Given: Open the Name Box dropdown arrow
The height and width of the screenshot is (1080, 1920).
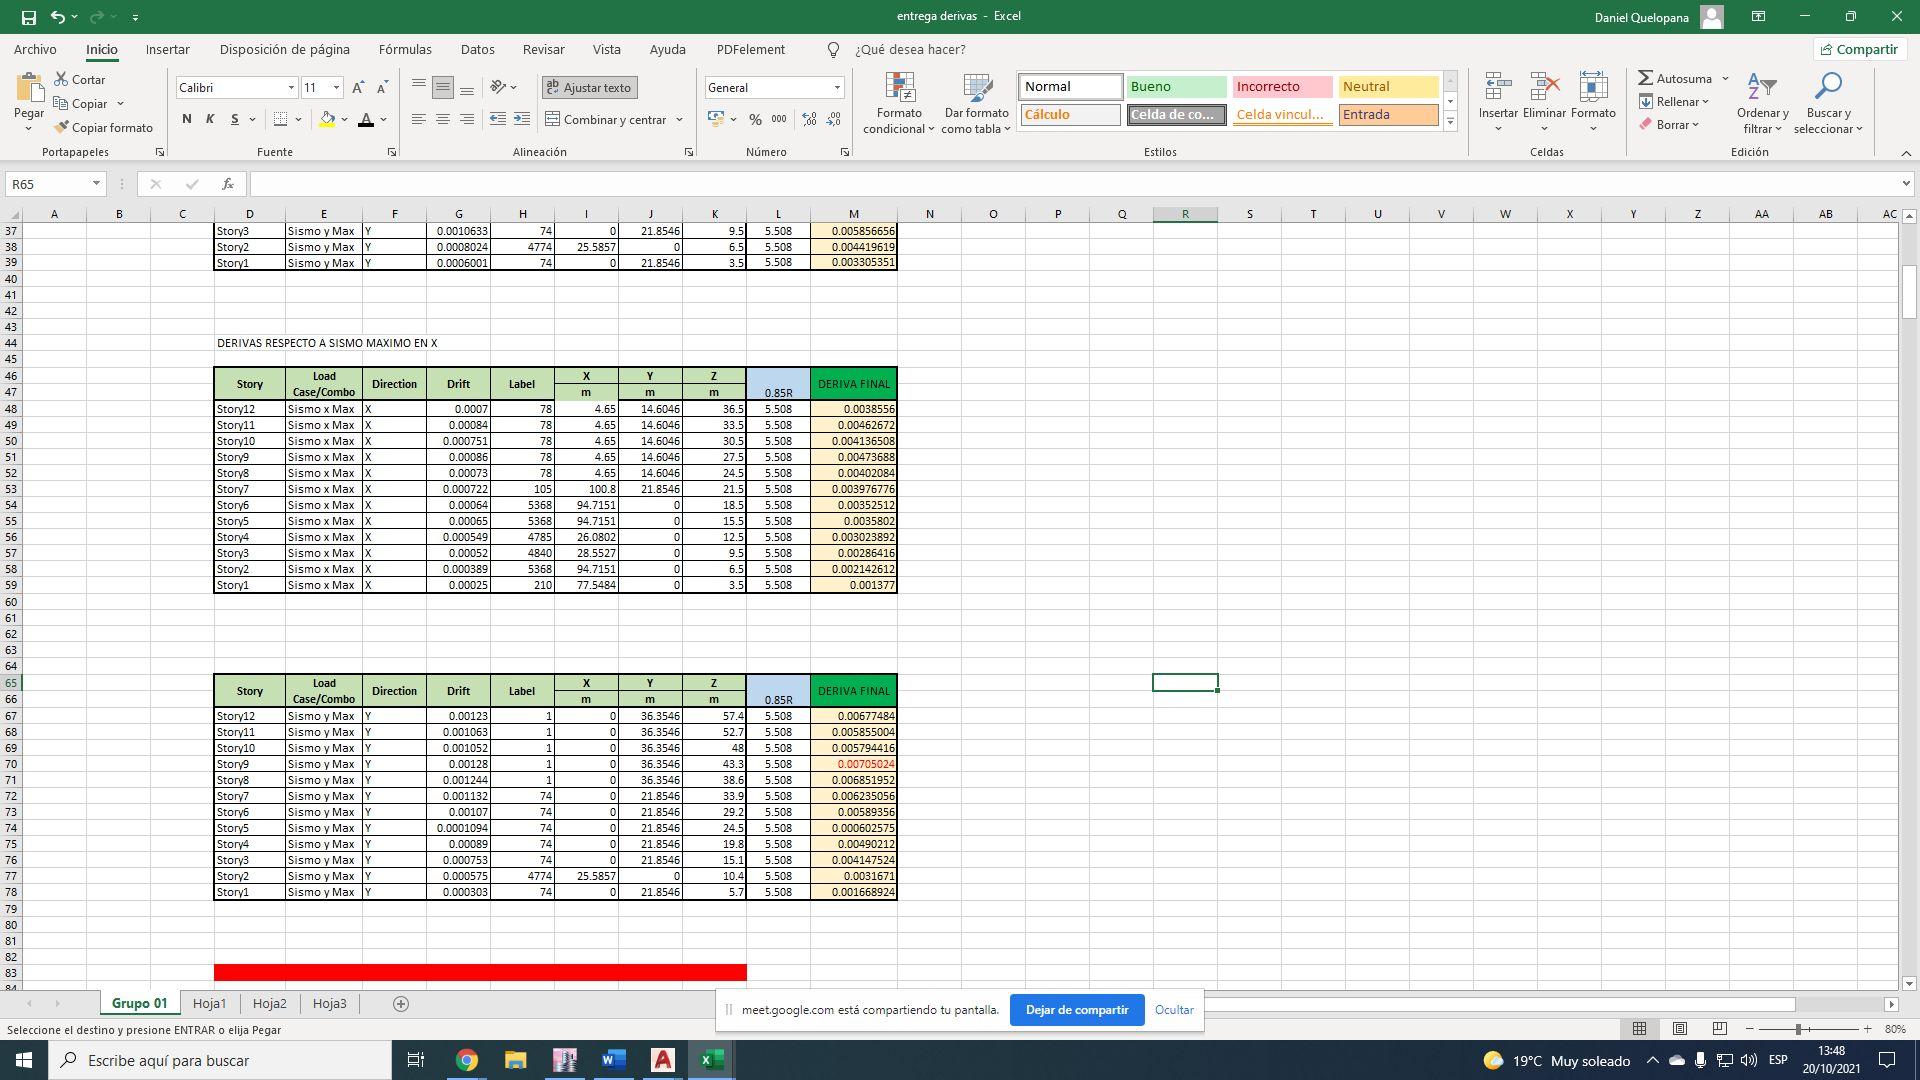Looking at the screenshot, I should tap(96, 184).
